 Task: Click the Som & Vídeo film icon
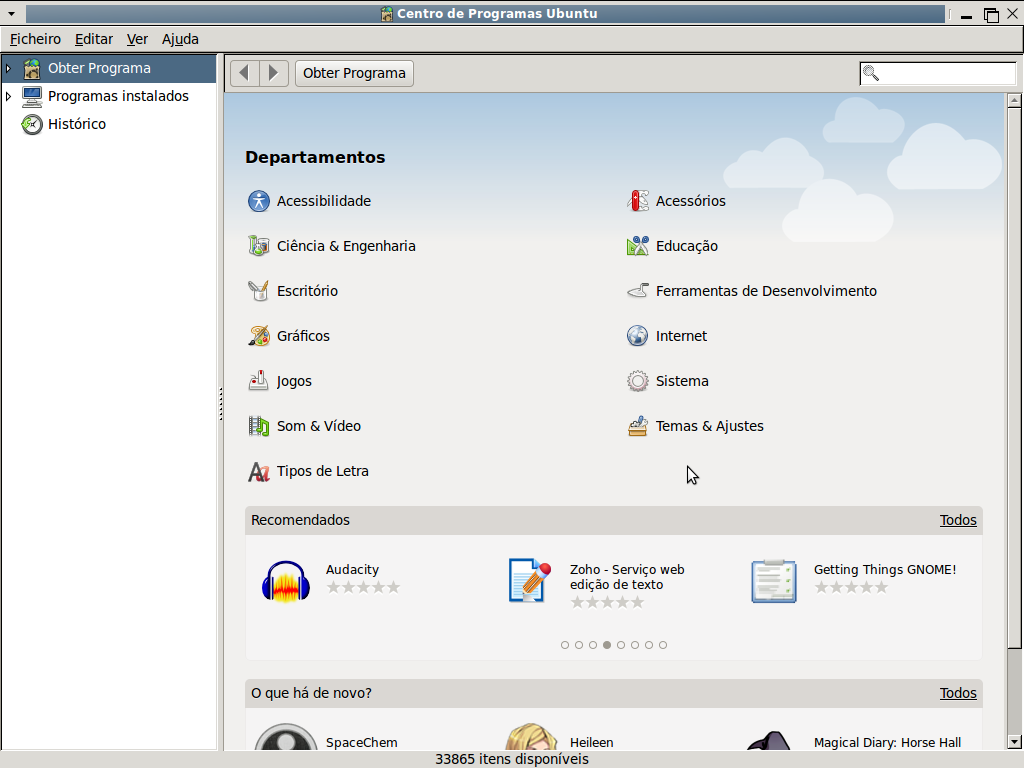pyautogui.click(x=259, y=426)
